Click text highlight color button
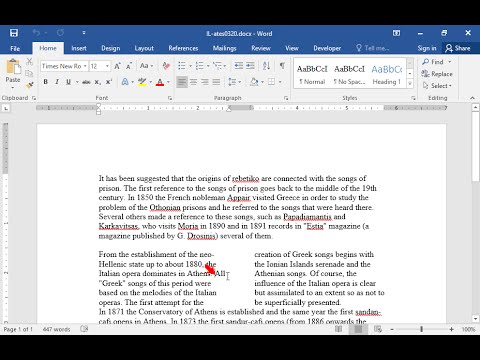The image size is (480, 360). [x=142, y=82]
